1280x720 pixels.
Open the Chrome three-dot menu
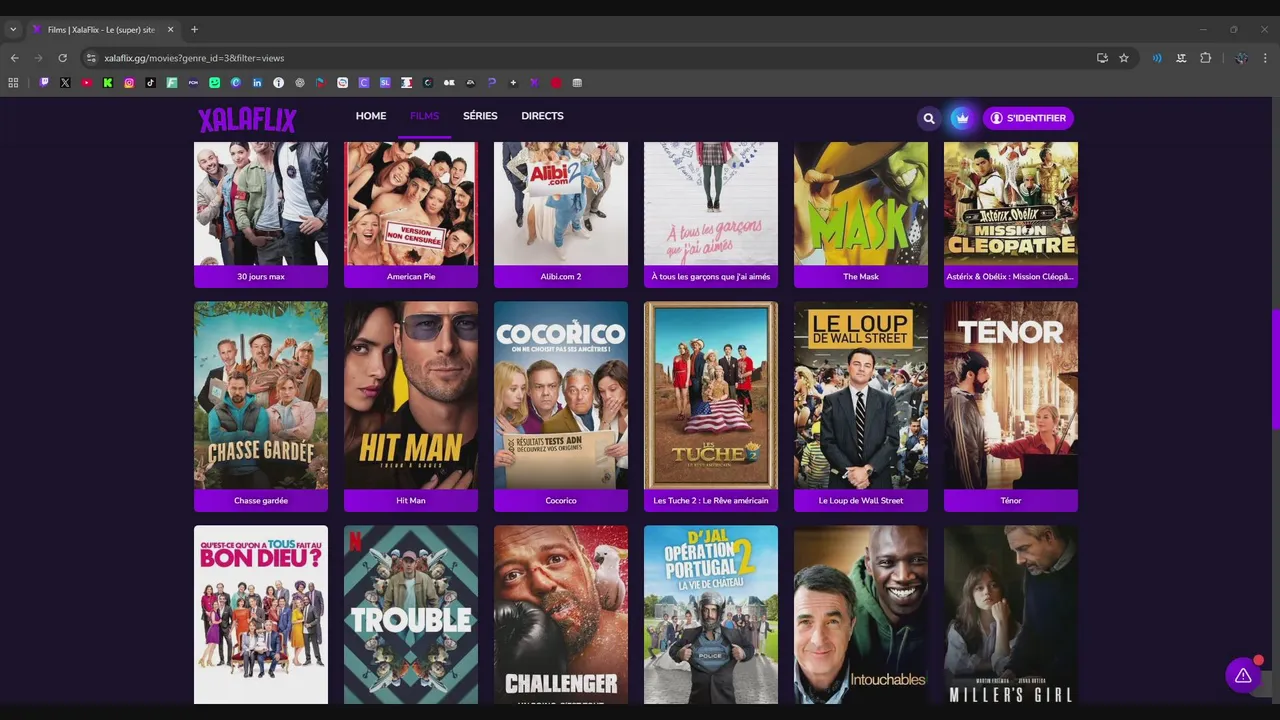1265,58
